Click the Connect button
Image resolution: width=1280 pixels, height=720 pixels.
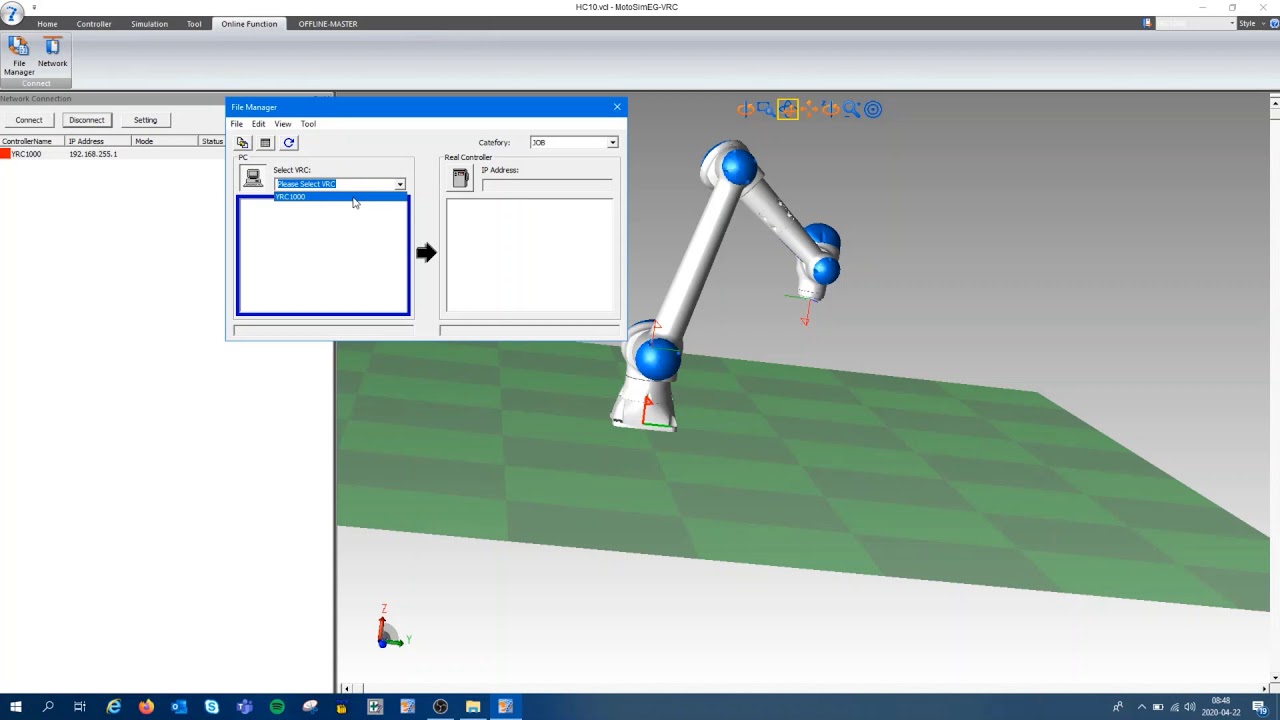(x=29, y=120)
